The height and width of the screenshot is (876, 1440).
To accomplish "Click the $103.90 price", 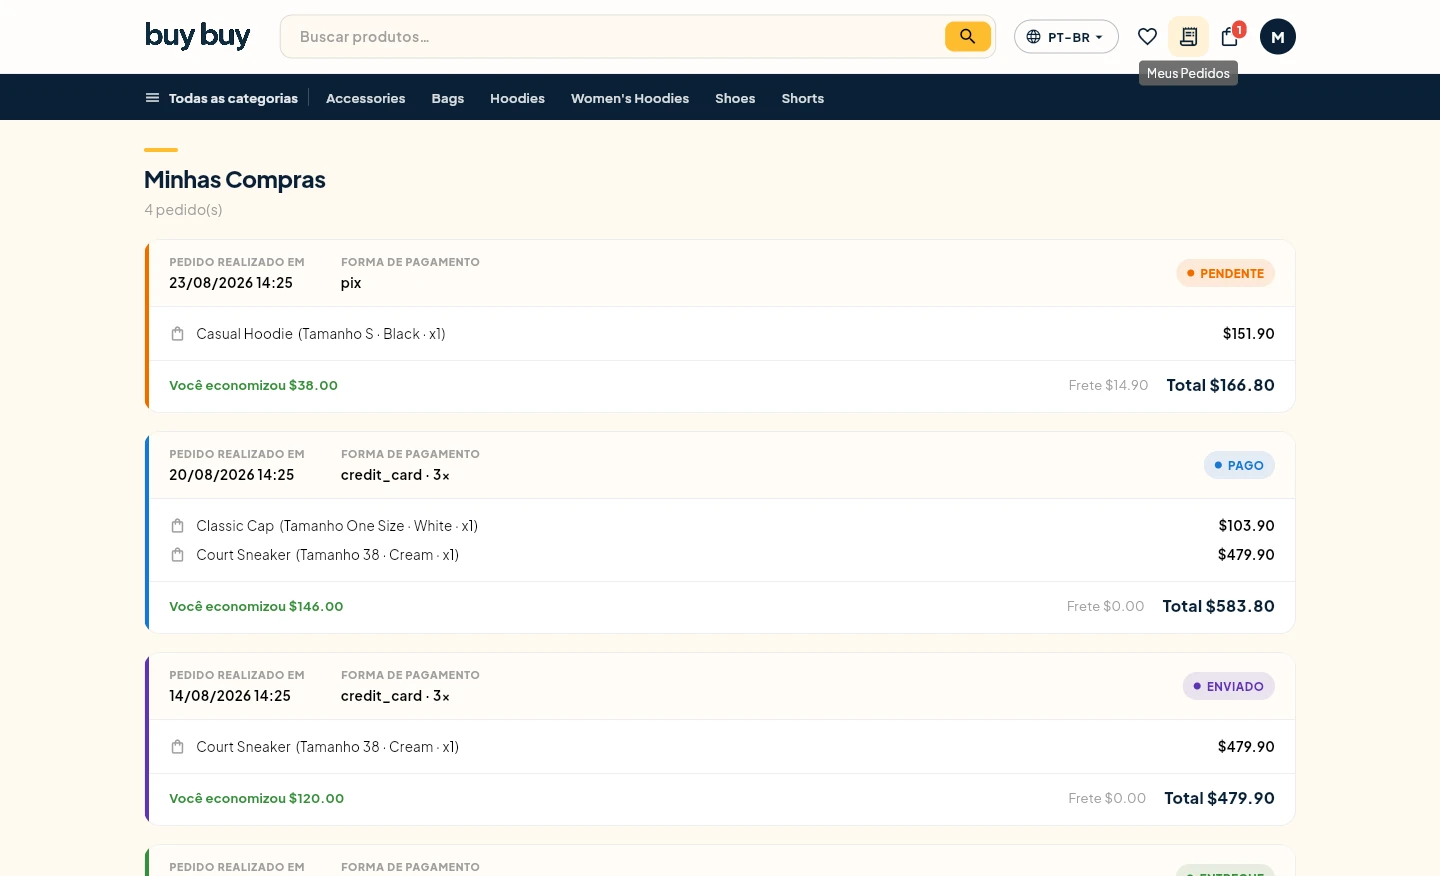I will point(1246,526).
